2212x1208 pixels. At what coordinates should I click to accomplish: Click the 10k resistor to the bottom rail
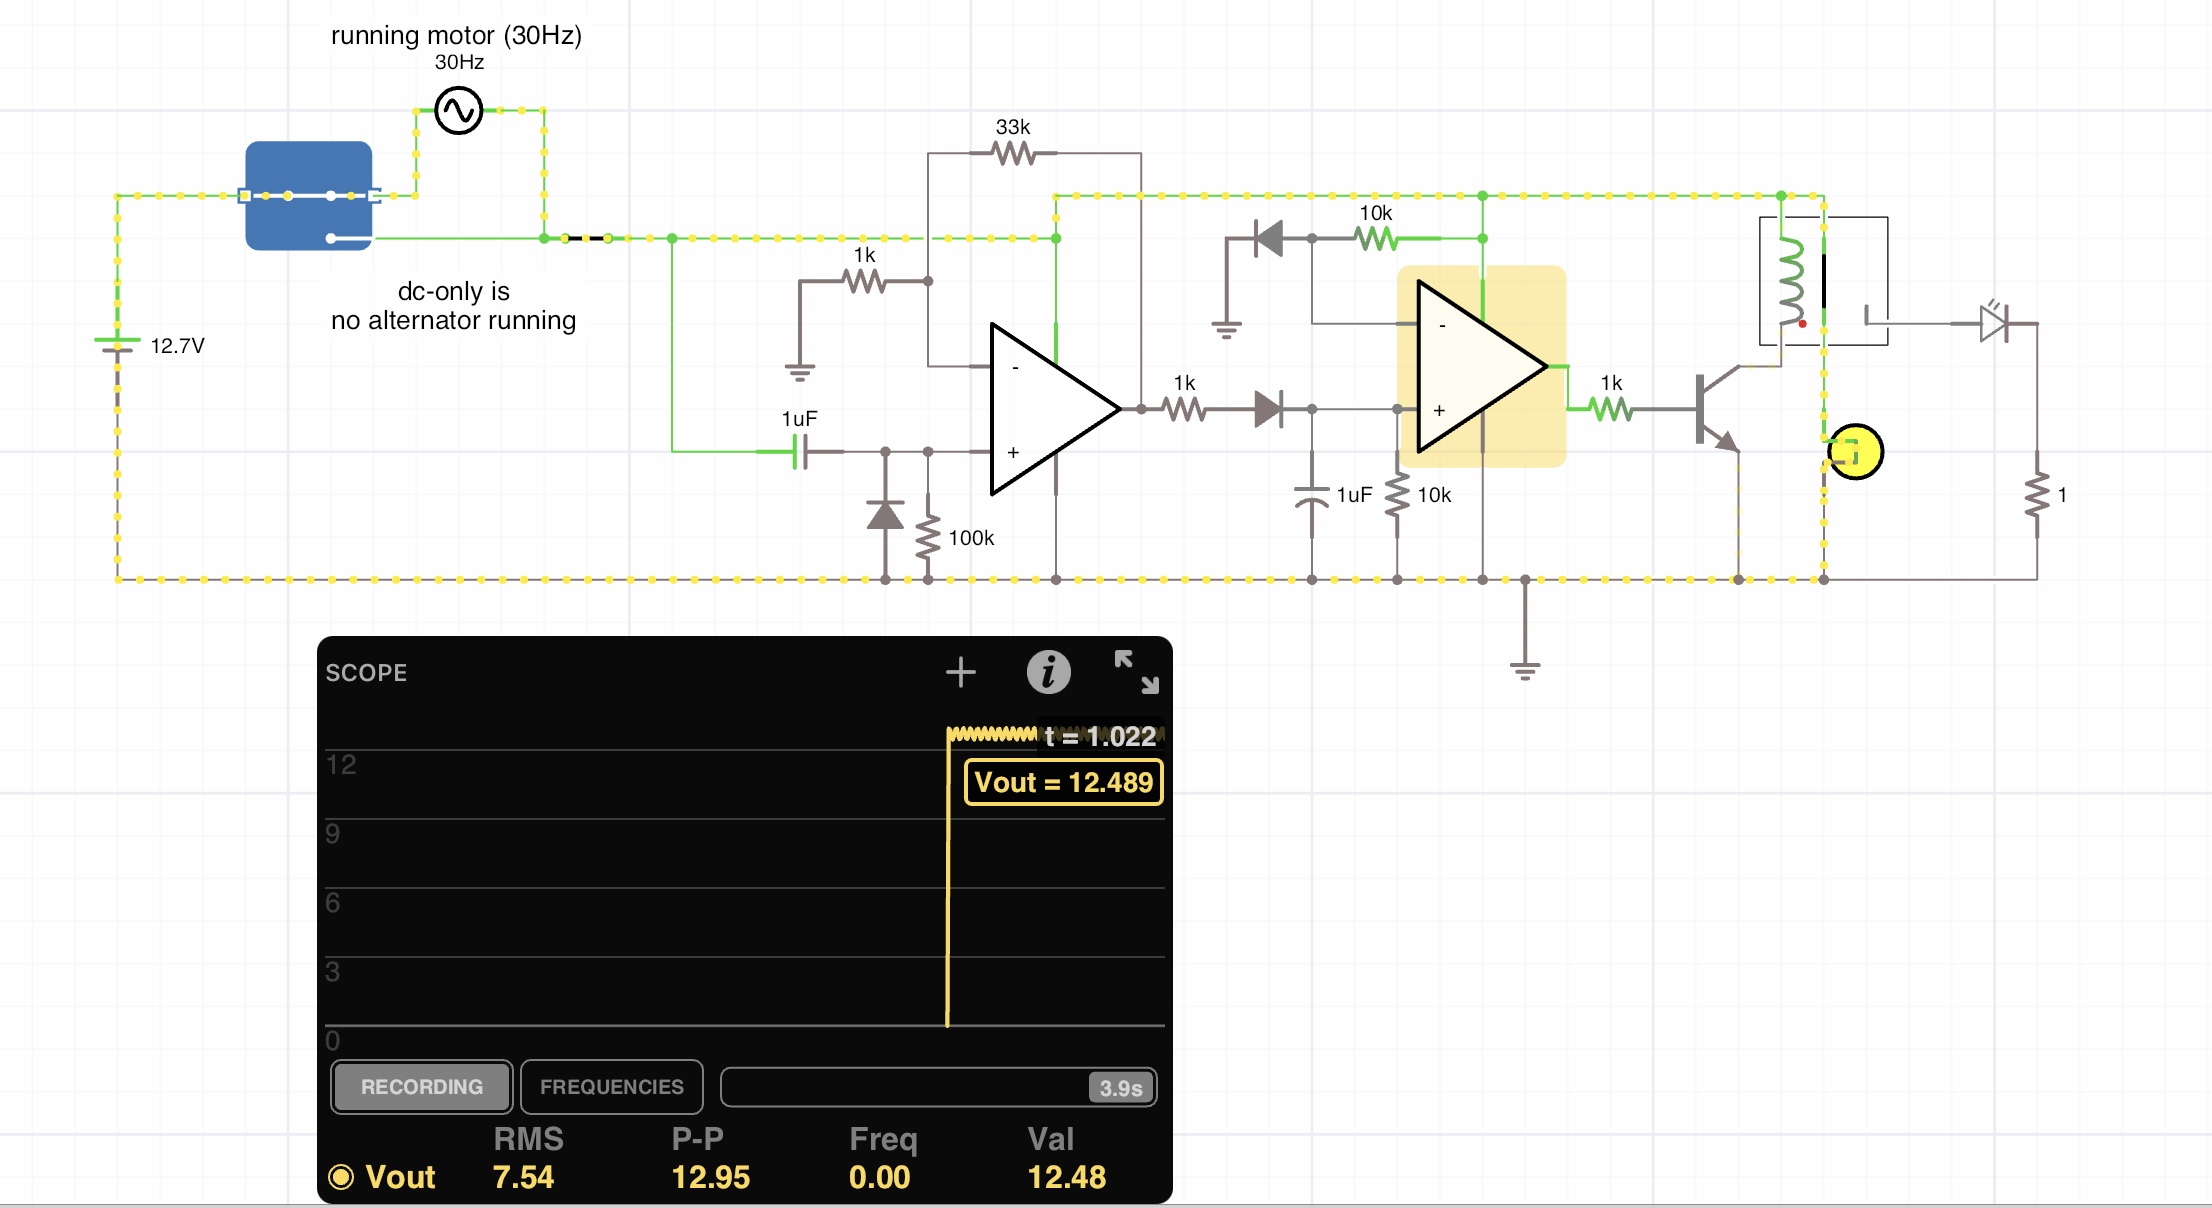click(1397, 495)
